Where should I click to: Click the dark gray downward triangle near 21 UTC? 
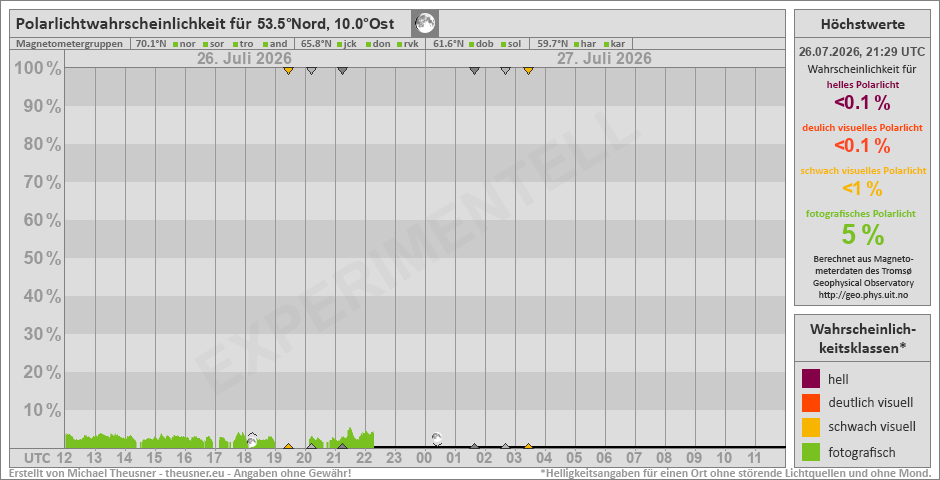(x=342, y=71)
